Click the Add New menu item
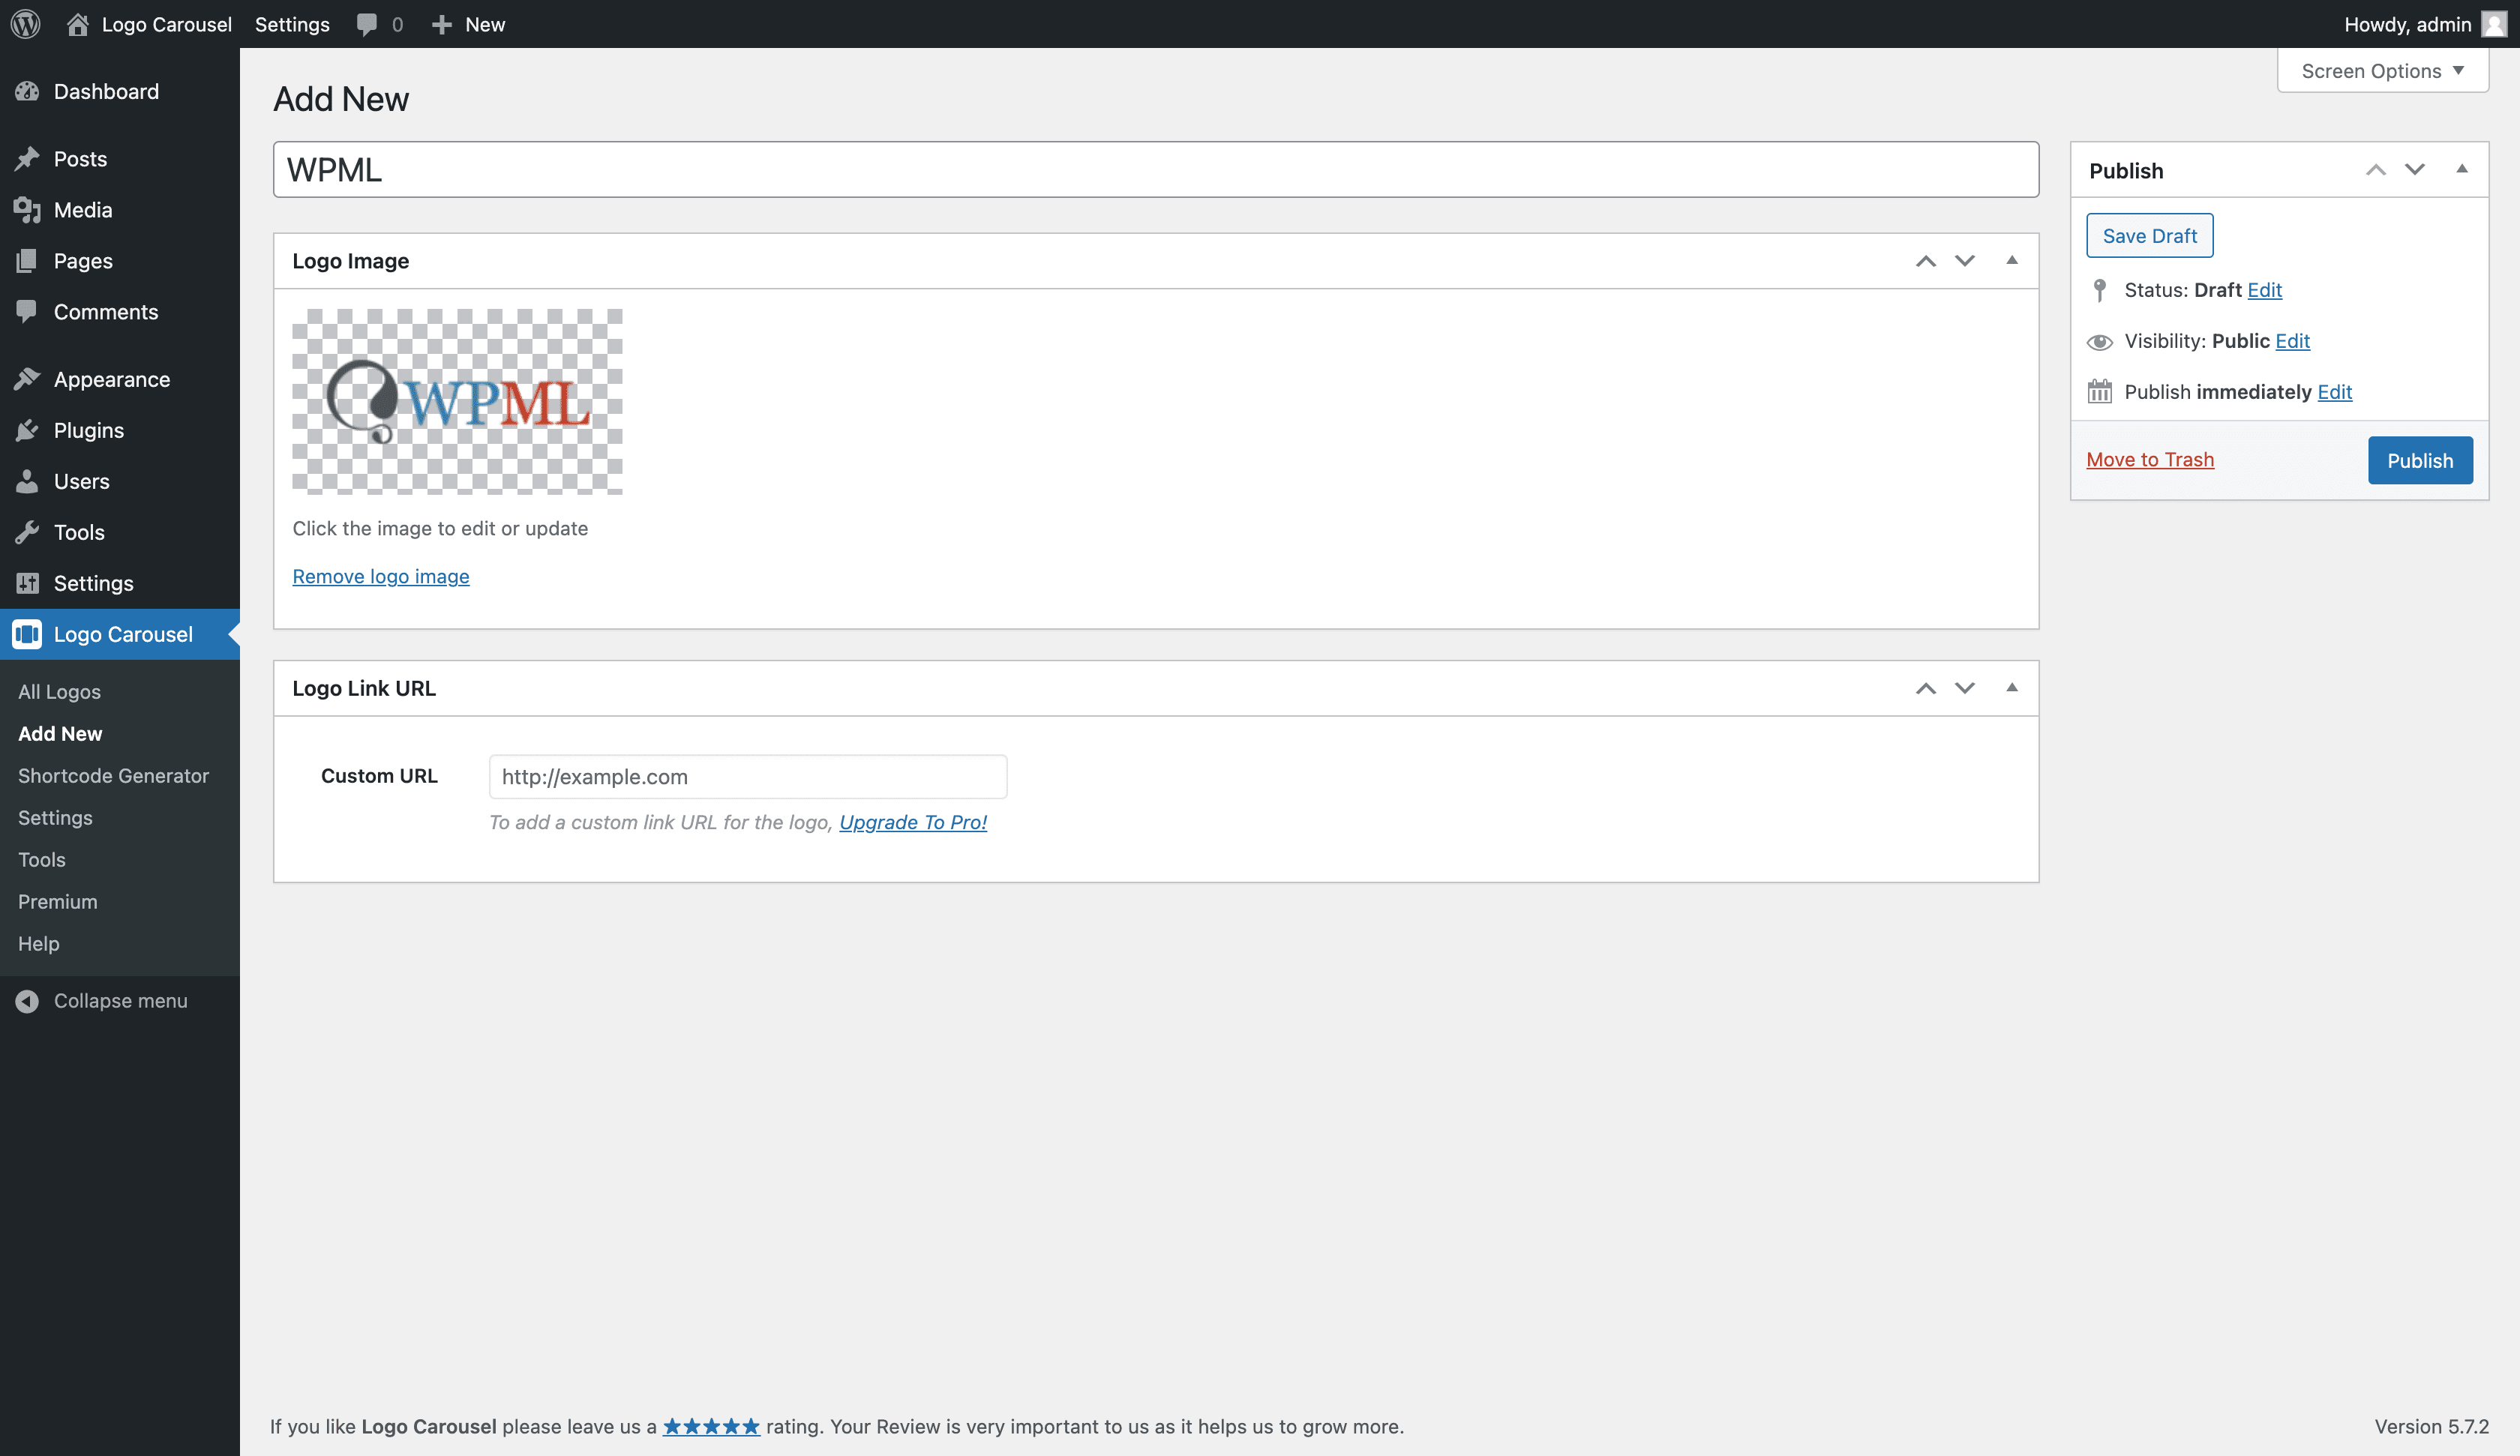The image size is (2520, 1456). [59, 733]
